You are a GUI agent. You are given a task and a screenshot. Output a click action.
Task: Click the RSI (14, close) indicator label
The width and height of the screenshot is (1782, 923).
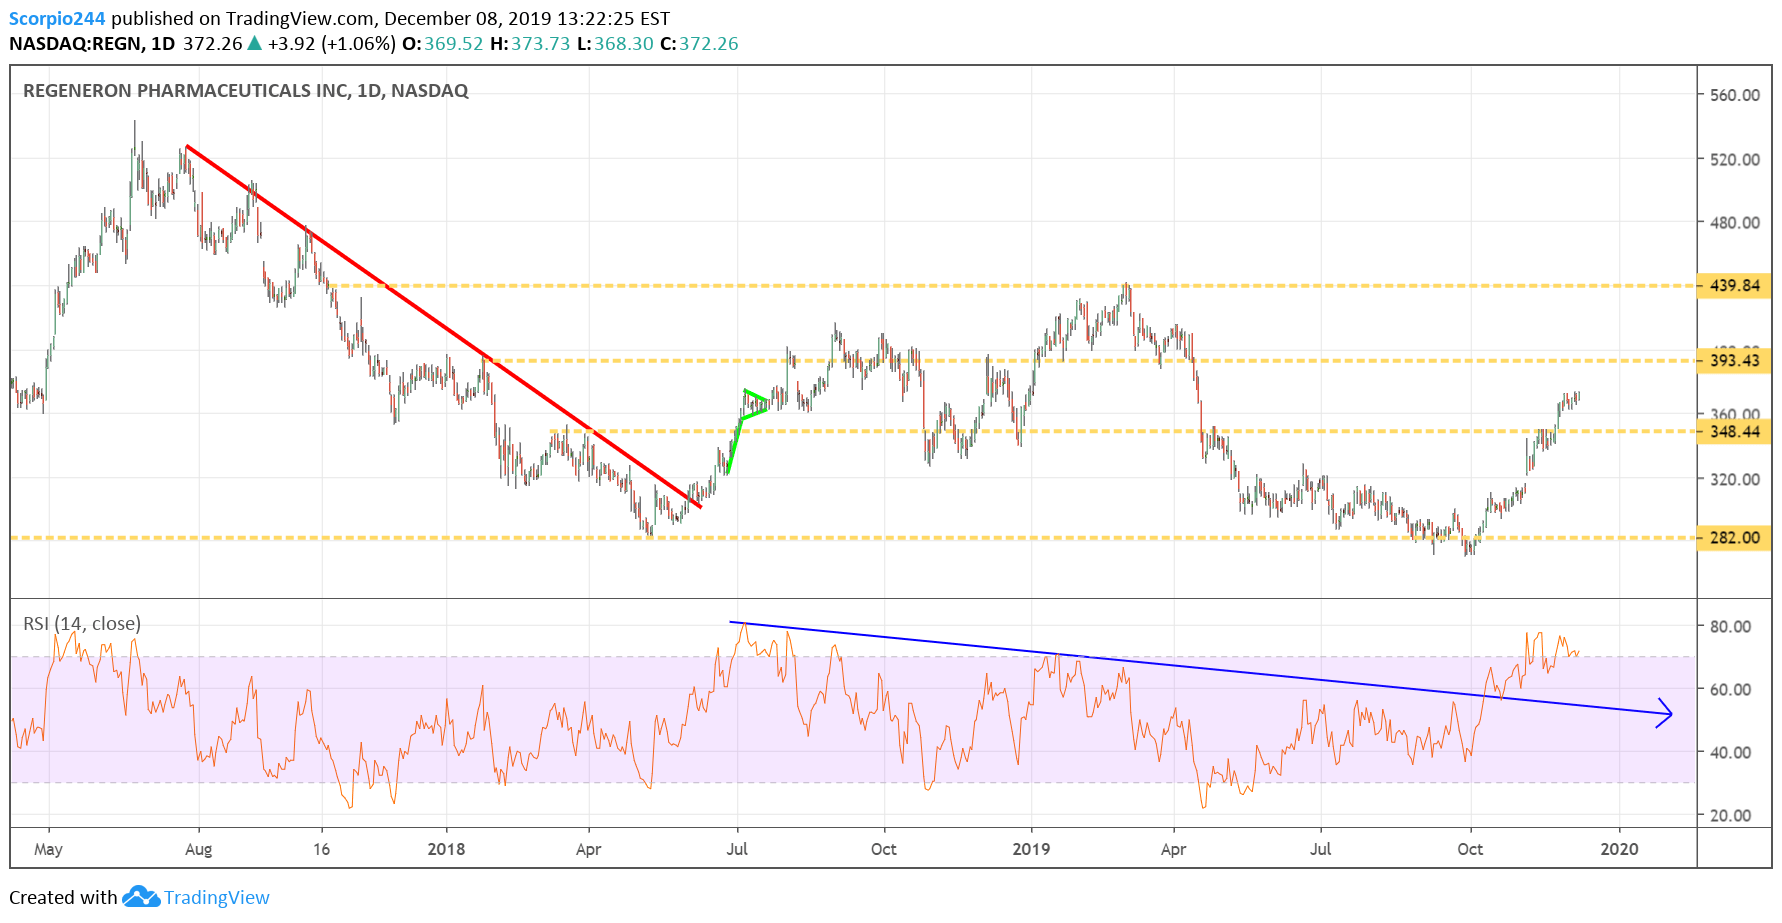coord(82,624)
